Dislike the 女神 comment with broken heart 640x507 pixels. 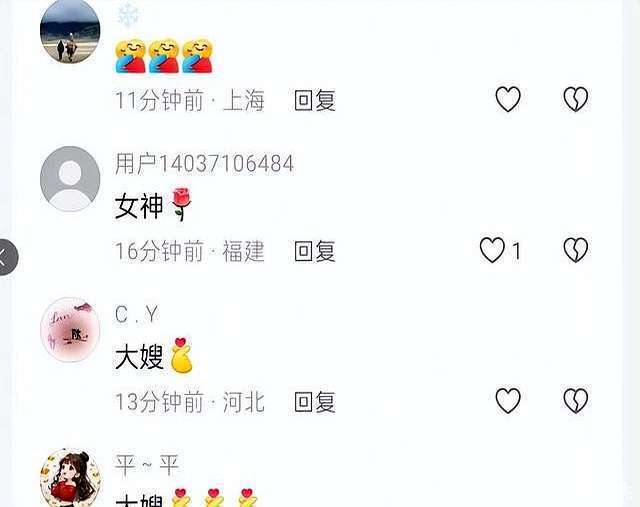(x=576, y=250)
